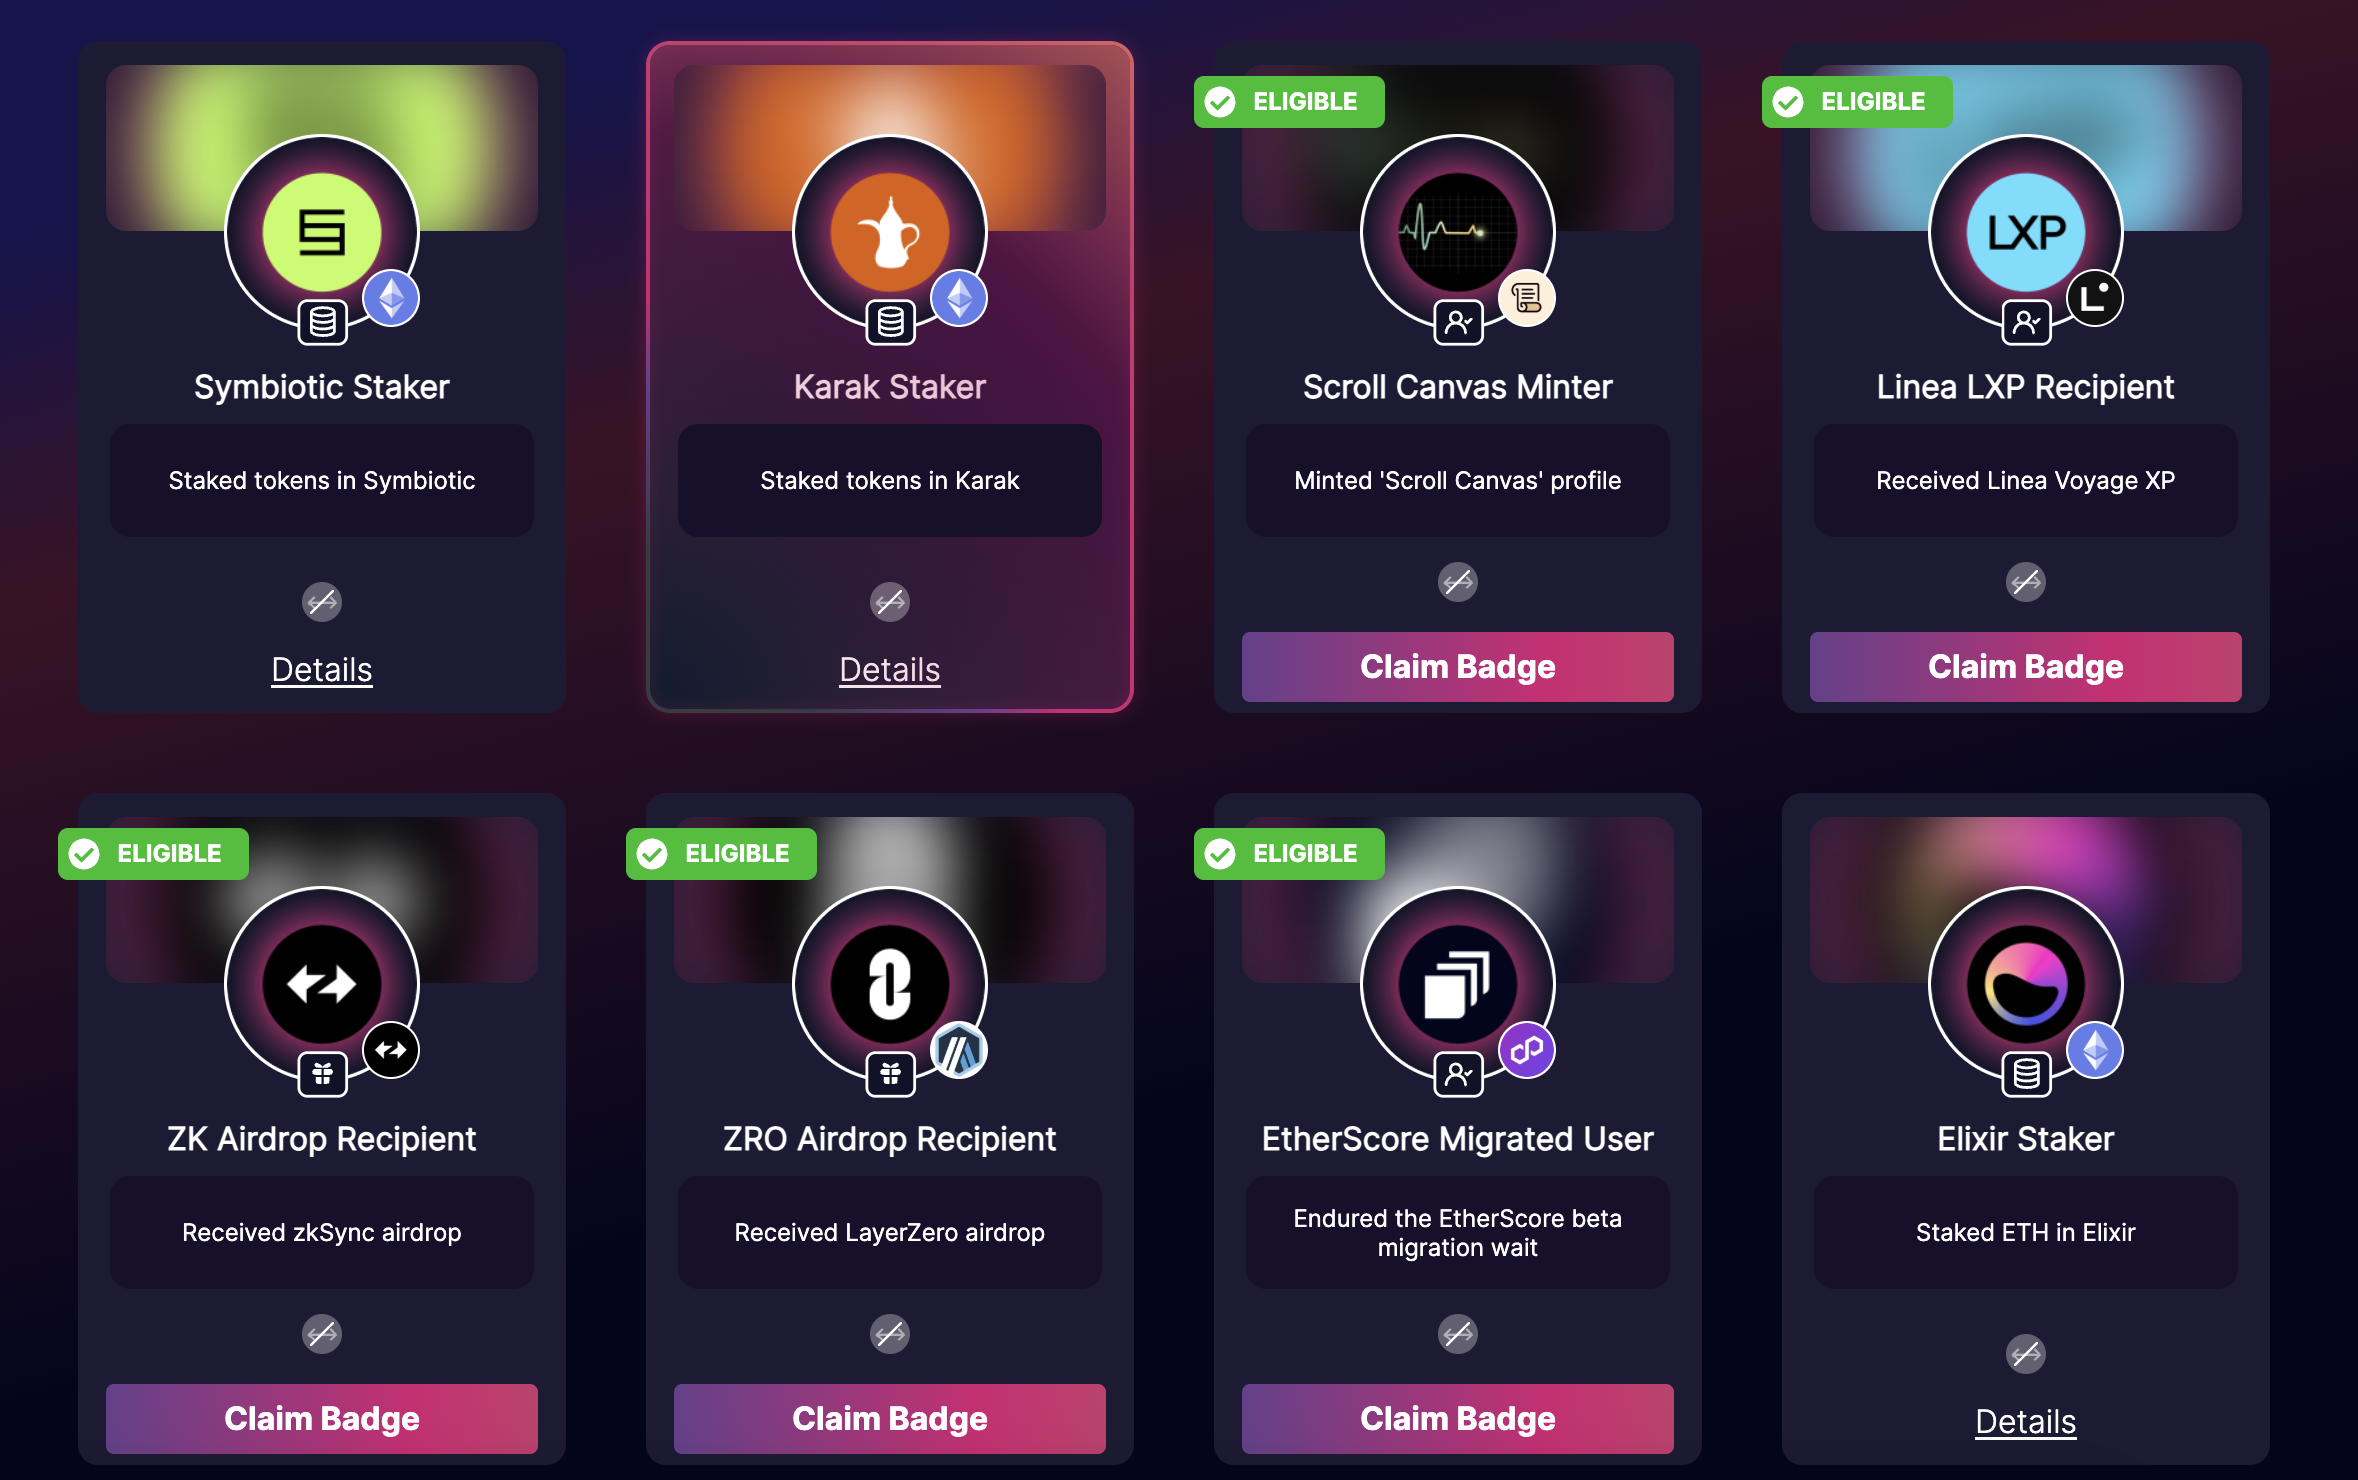Click the Symbiotic Staker badge logo
The image size is (2358, 1480).
(322, 232)
